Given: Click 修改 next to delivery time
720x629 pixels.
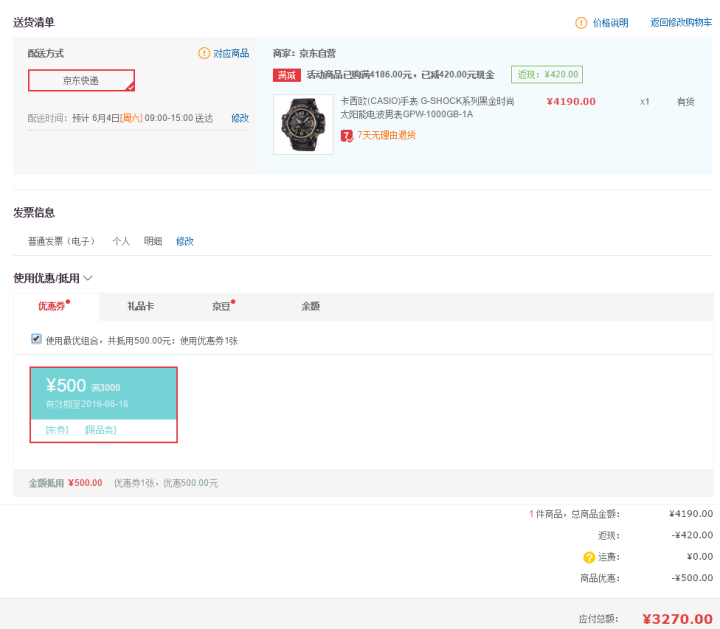Looking at the screenshot, I should coord(240,118).
